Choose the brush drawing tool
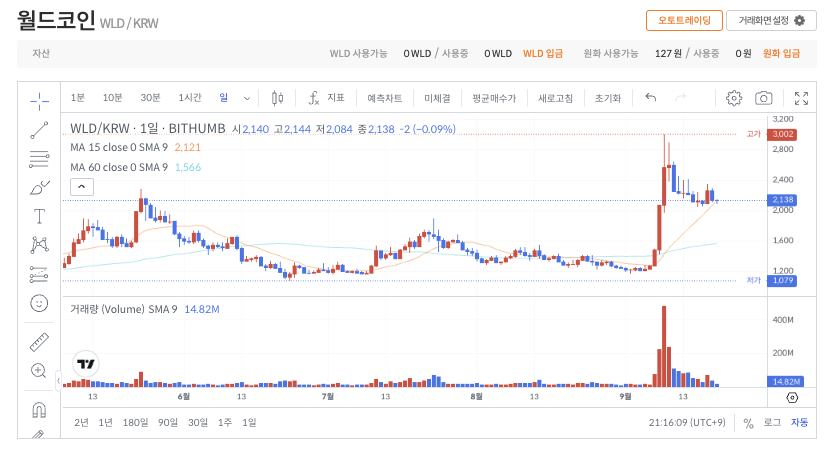 39,187
